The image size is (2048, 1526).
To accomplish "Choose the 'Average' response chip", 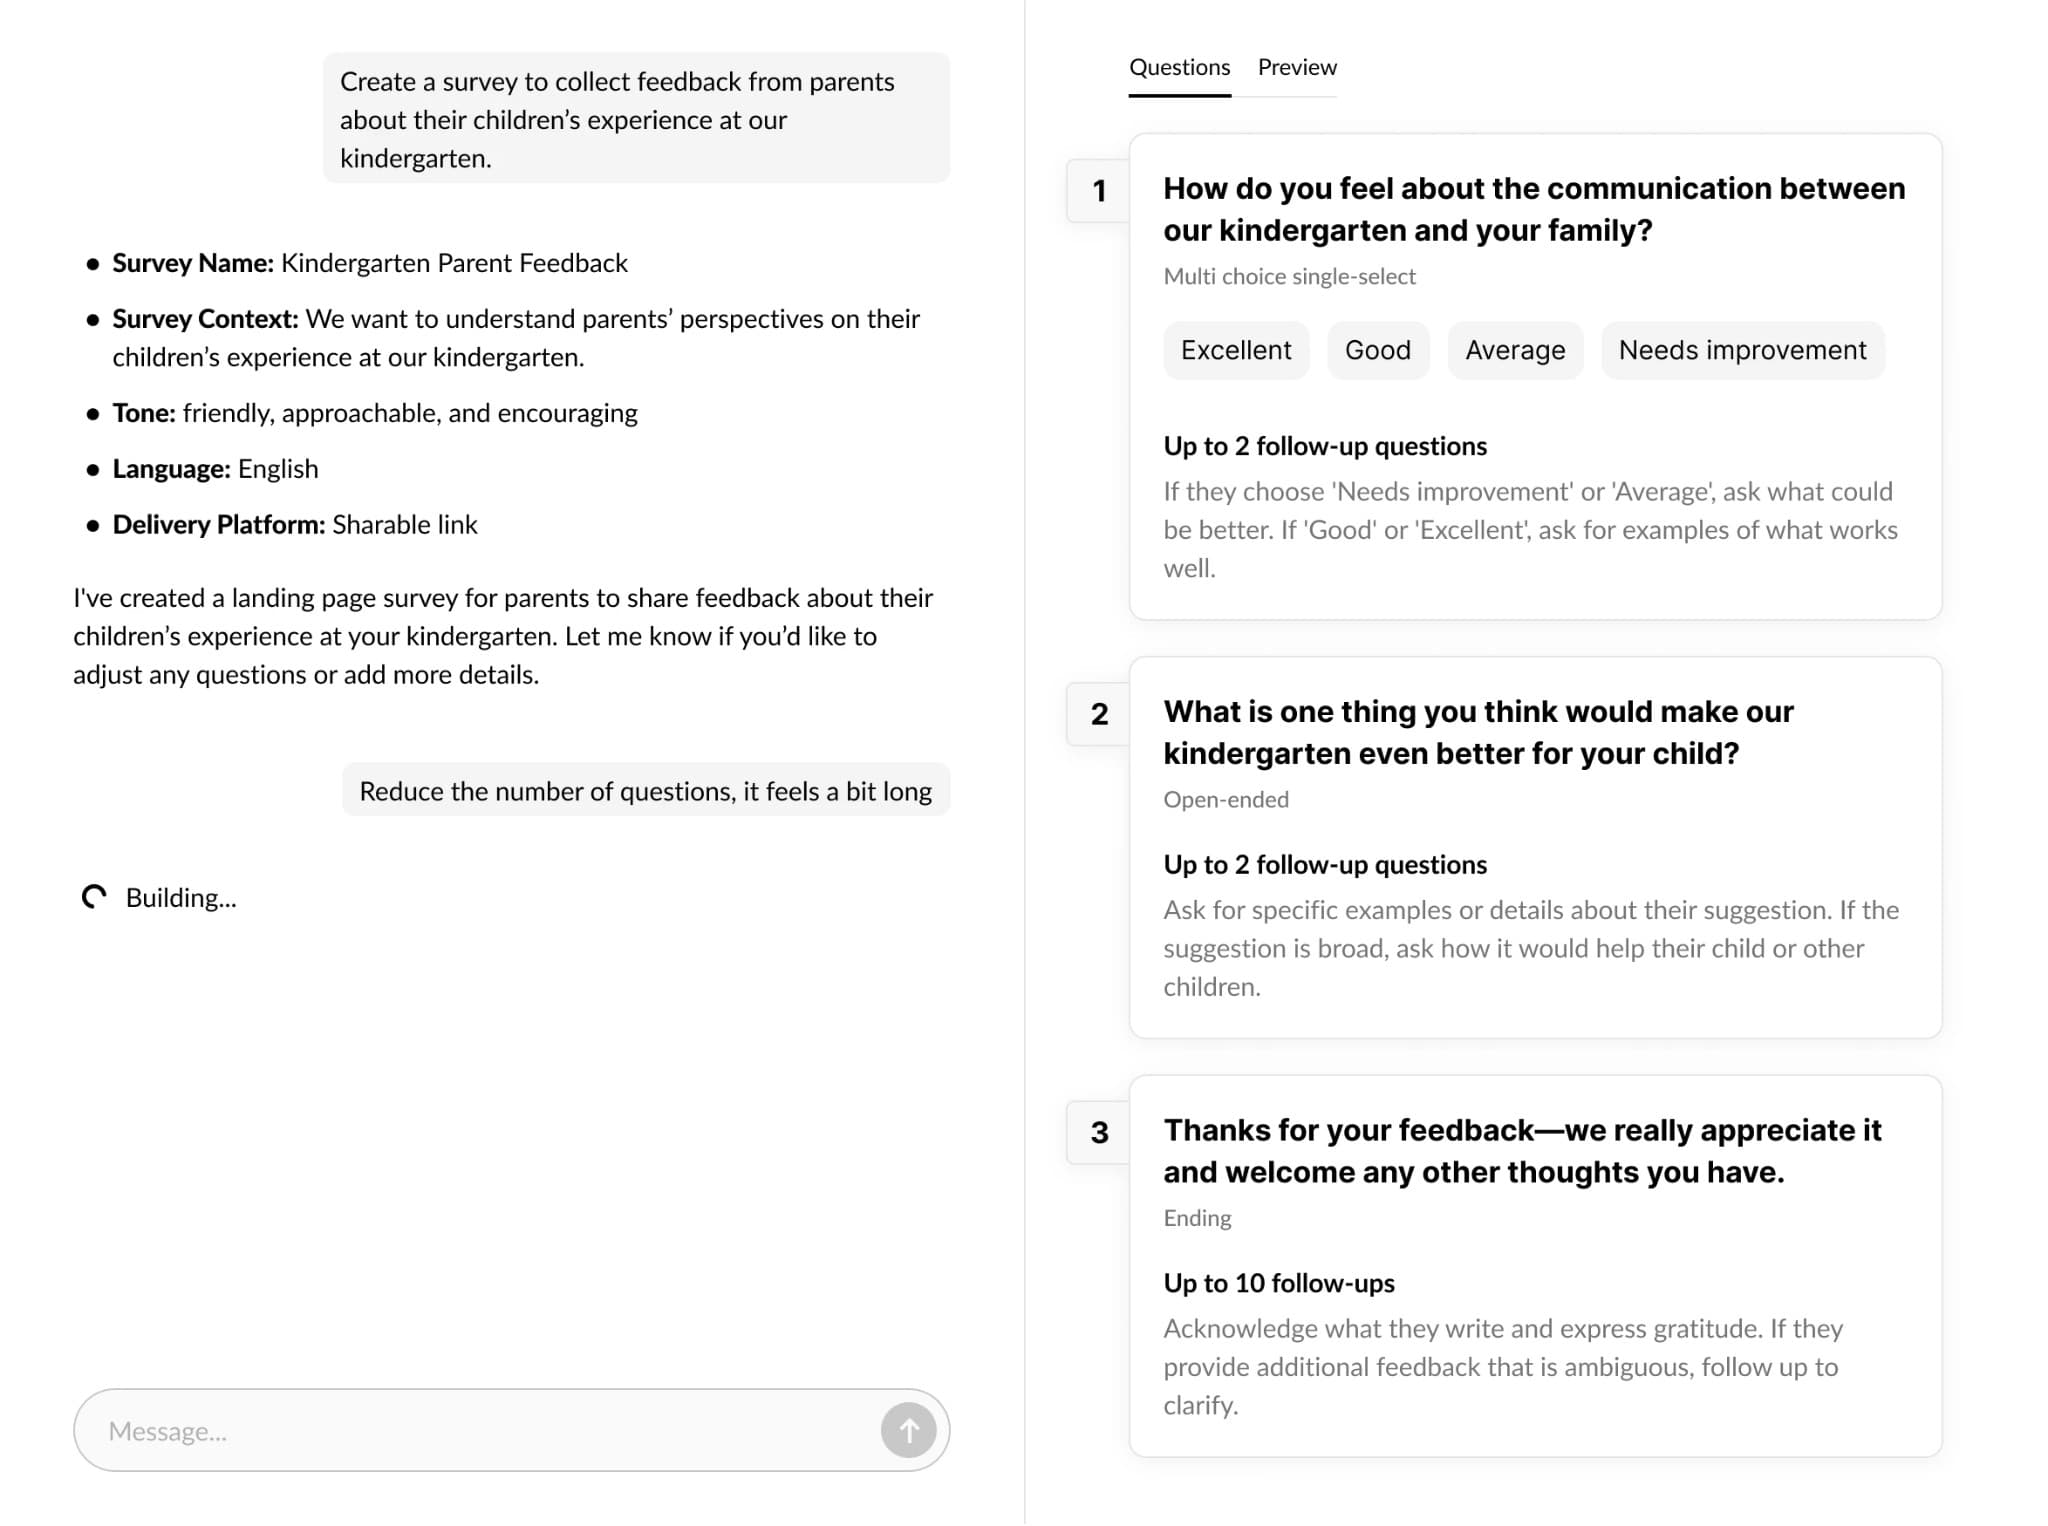I will [x=1515, y=350].
